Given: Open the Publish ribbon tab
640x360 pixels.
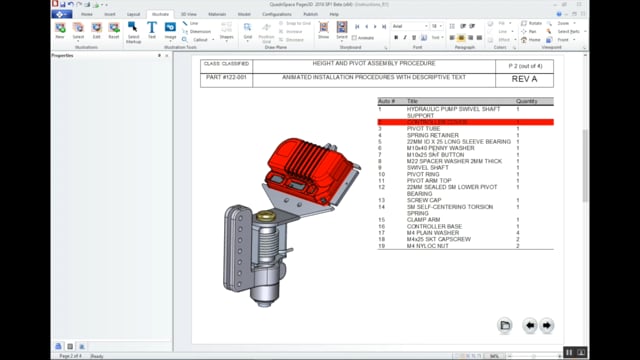Looking at the screenshot, I should pyautogui.click(x=311, y=14).
